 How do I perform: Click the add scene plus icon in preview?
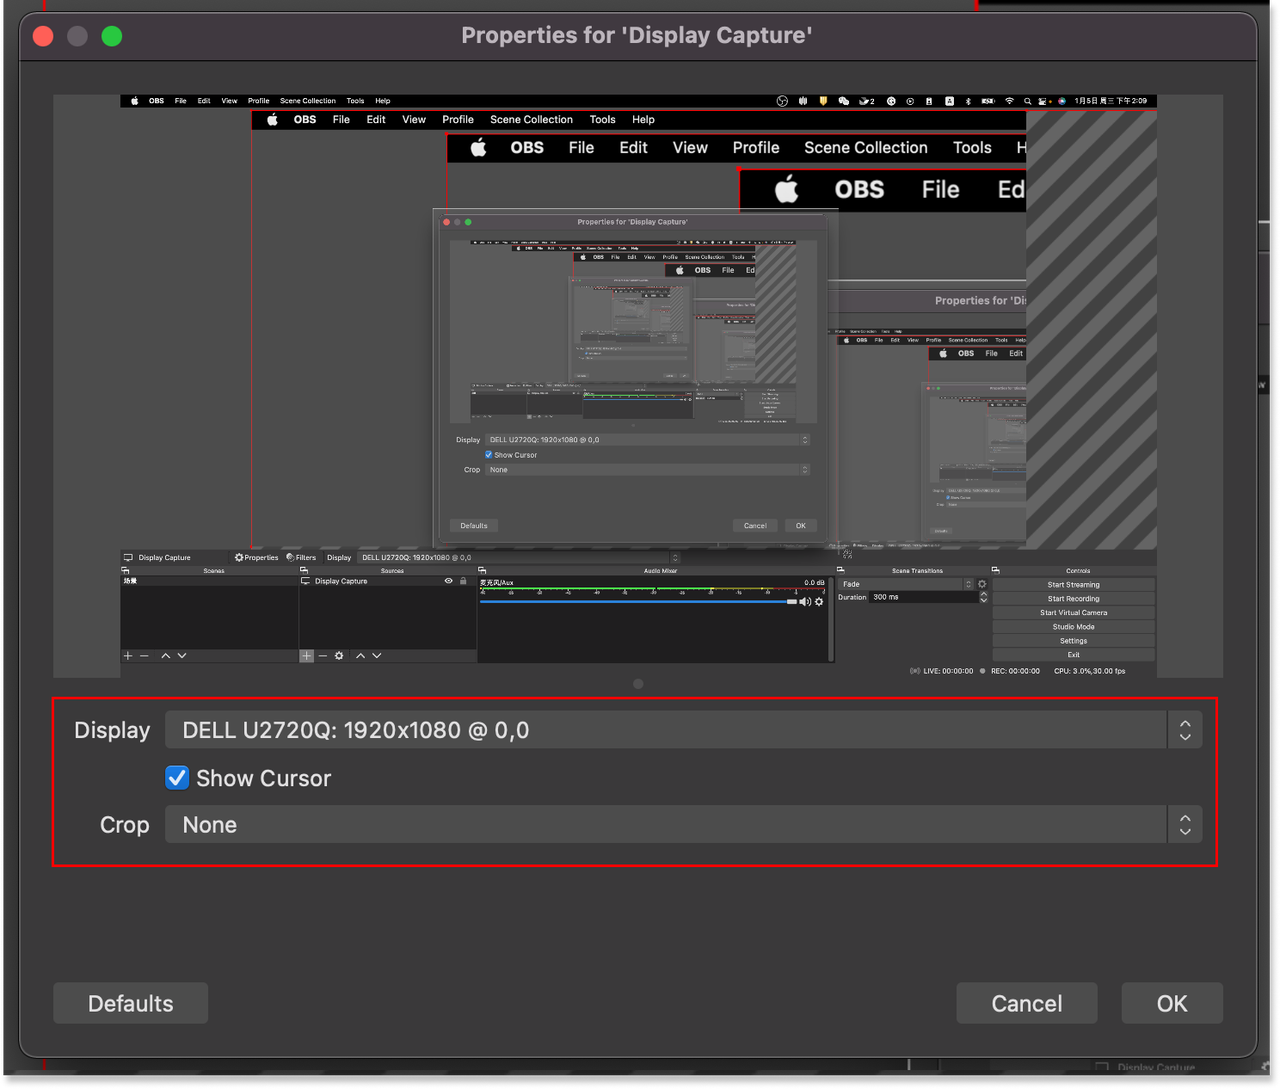point(128,656)
